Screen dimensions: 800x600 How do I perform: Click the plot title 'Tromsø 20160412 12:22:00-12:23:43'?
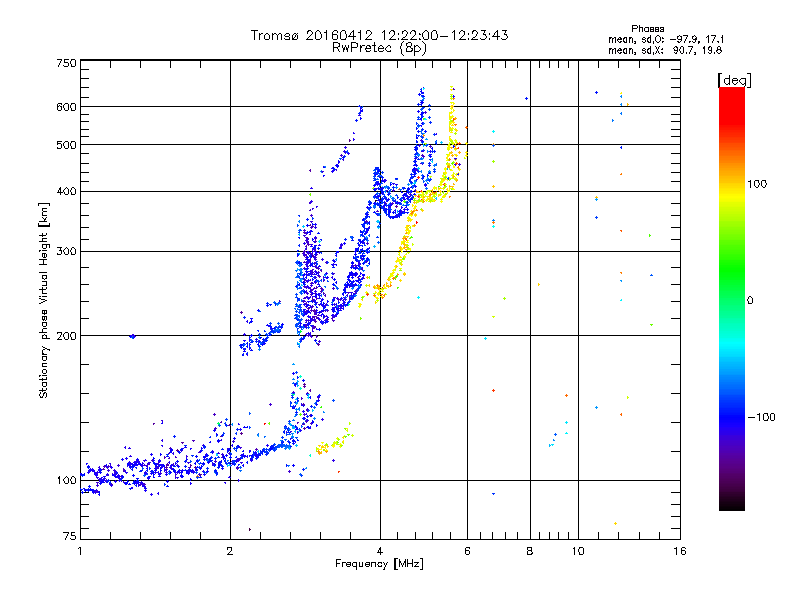click(x=379, y=35)
